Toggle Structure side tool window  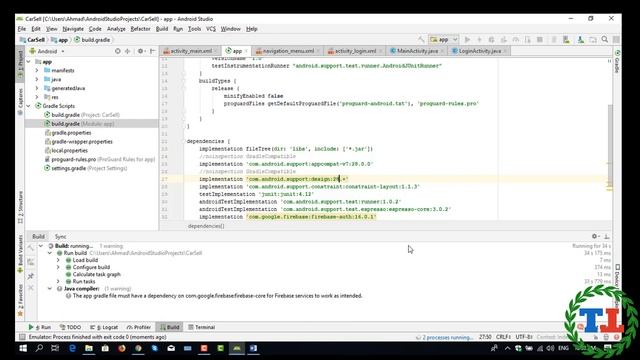[x=20, y=207]
